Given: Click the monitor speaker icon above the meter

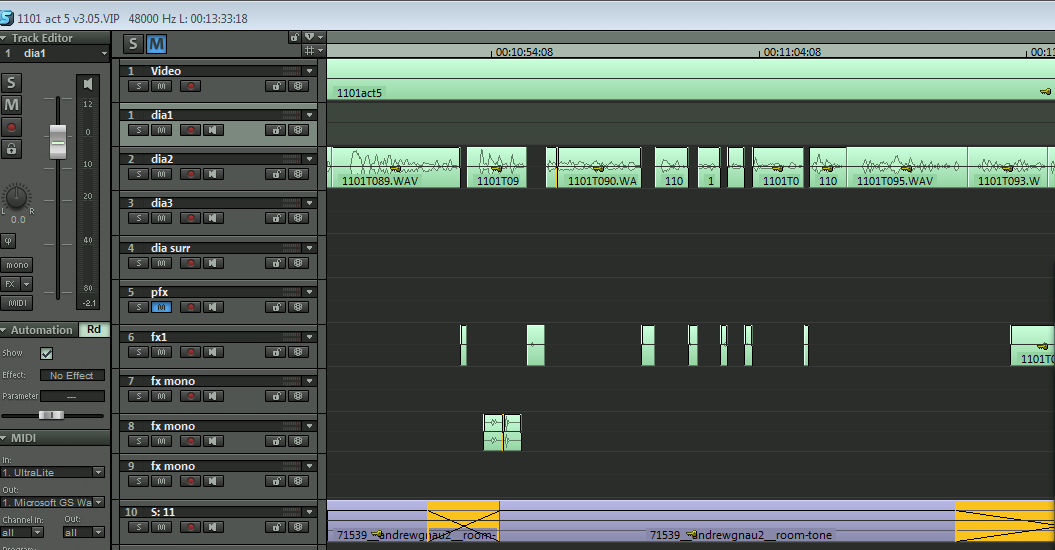Looking at the screenshot, I should point(89,83).
